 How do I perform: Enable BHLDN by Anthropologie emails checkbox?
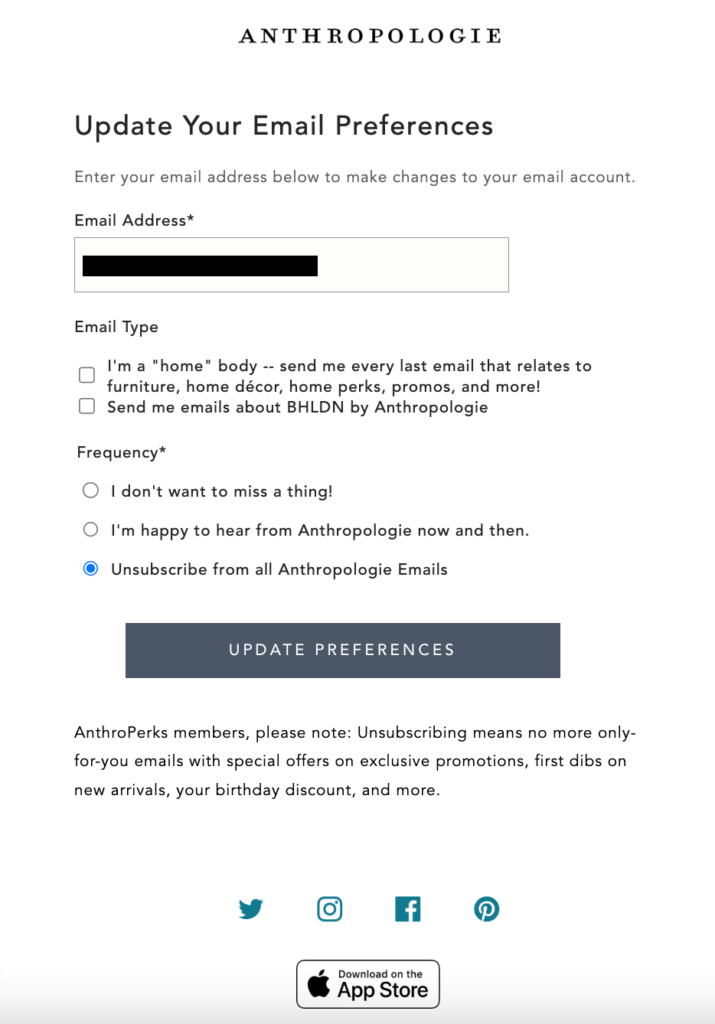(x=87, y=407)
